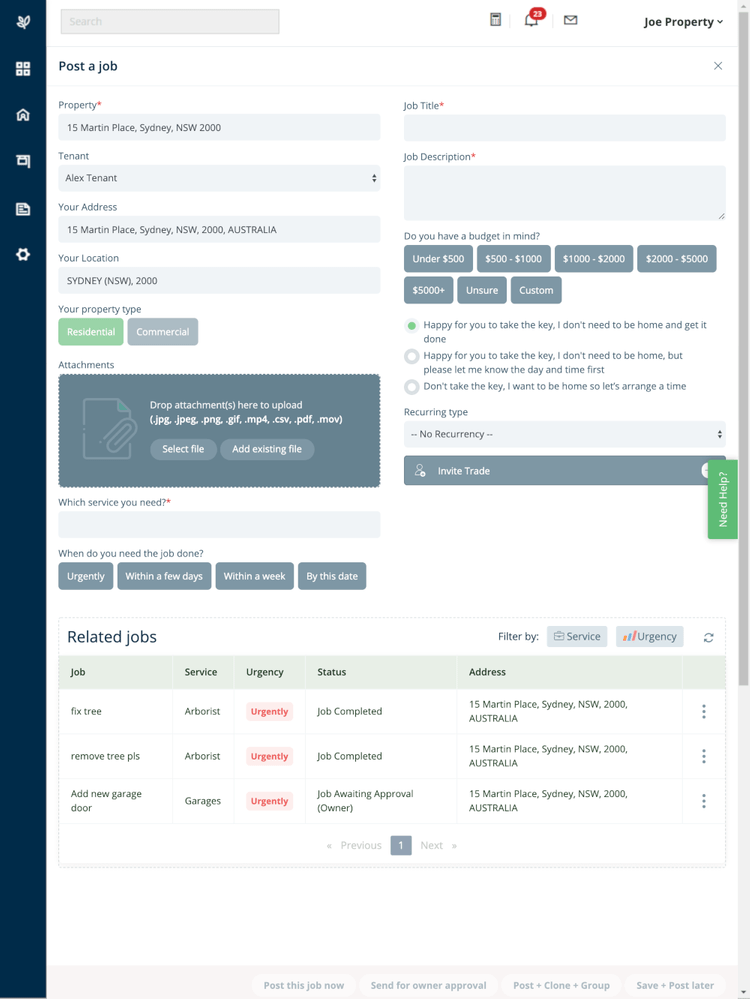The image size is (750, 999).
Task: Focus the Which service you need field
Action: click(219, 524)
